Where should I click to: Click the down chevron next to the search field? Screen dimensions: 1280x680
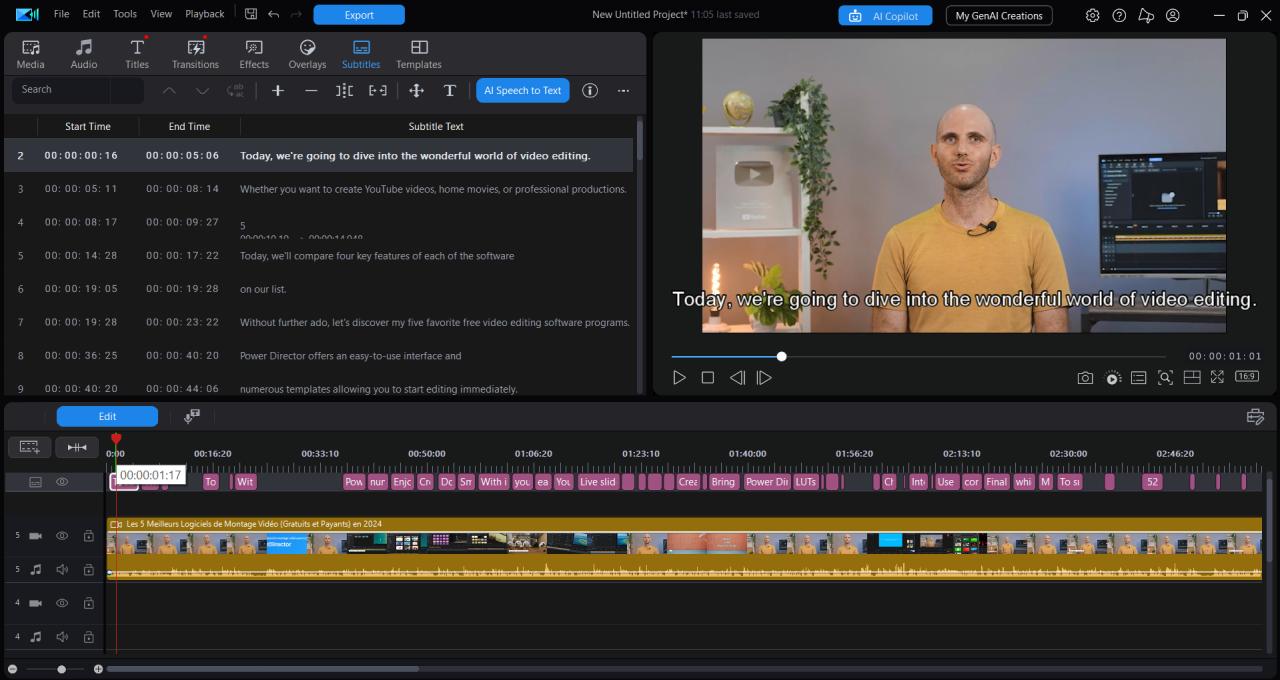pos(202,90)
